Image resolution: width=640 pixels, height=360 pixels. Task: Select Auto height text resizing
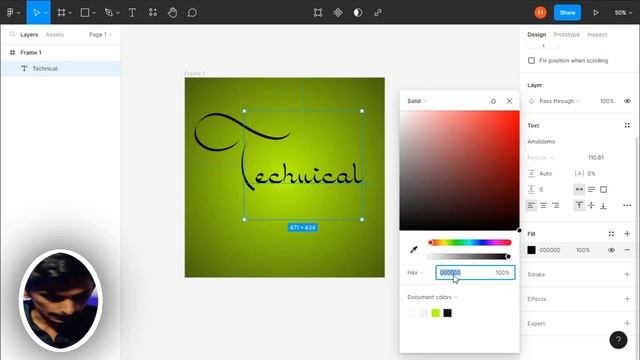click(x=591, y=189)
